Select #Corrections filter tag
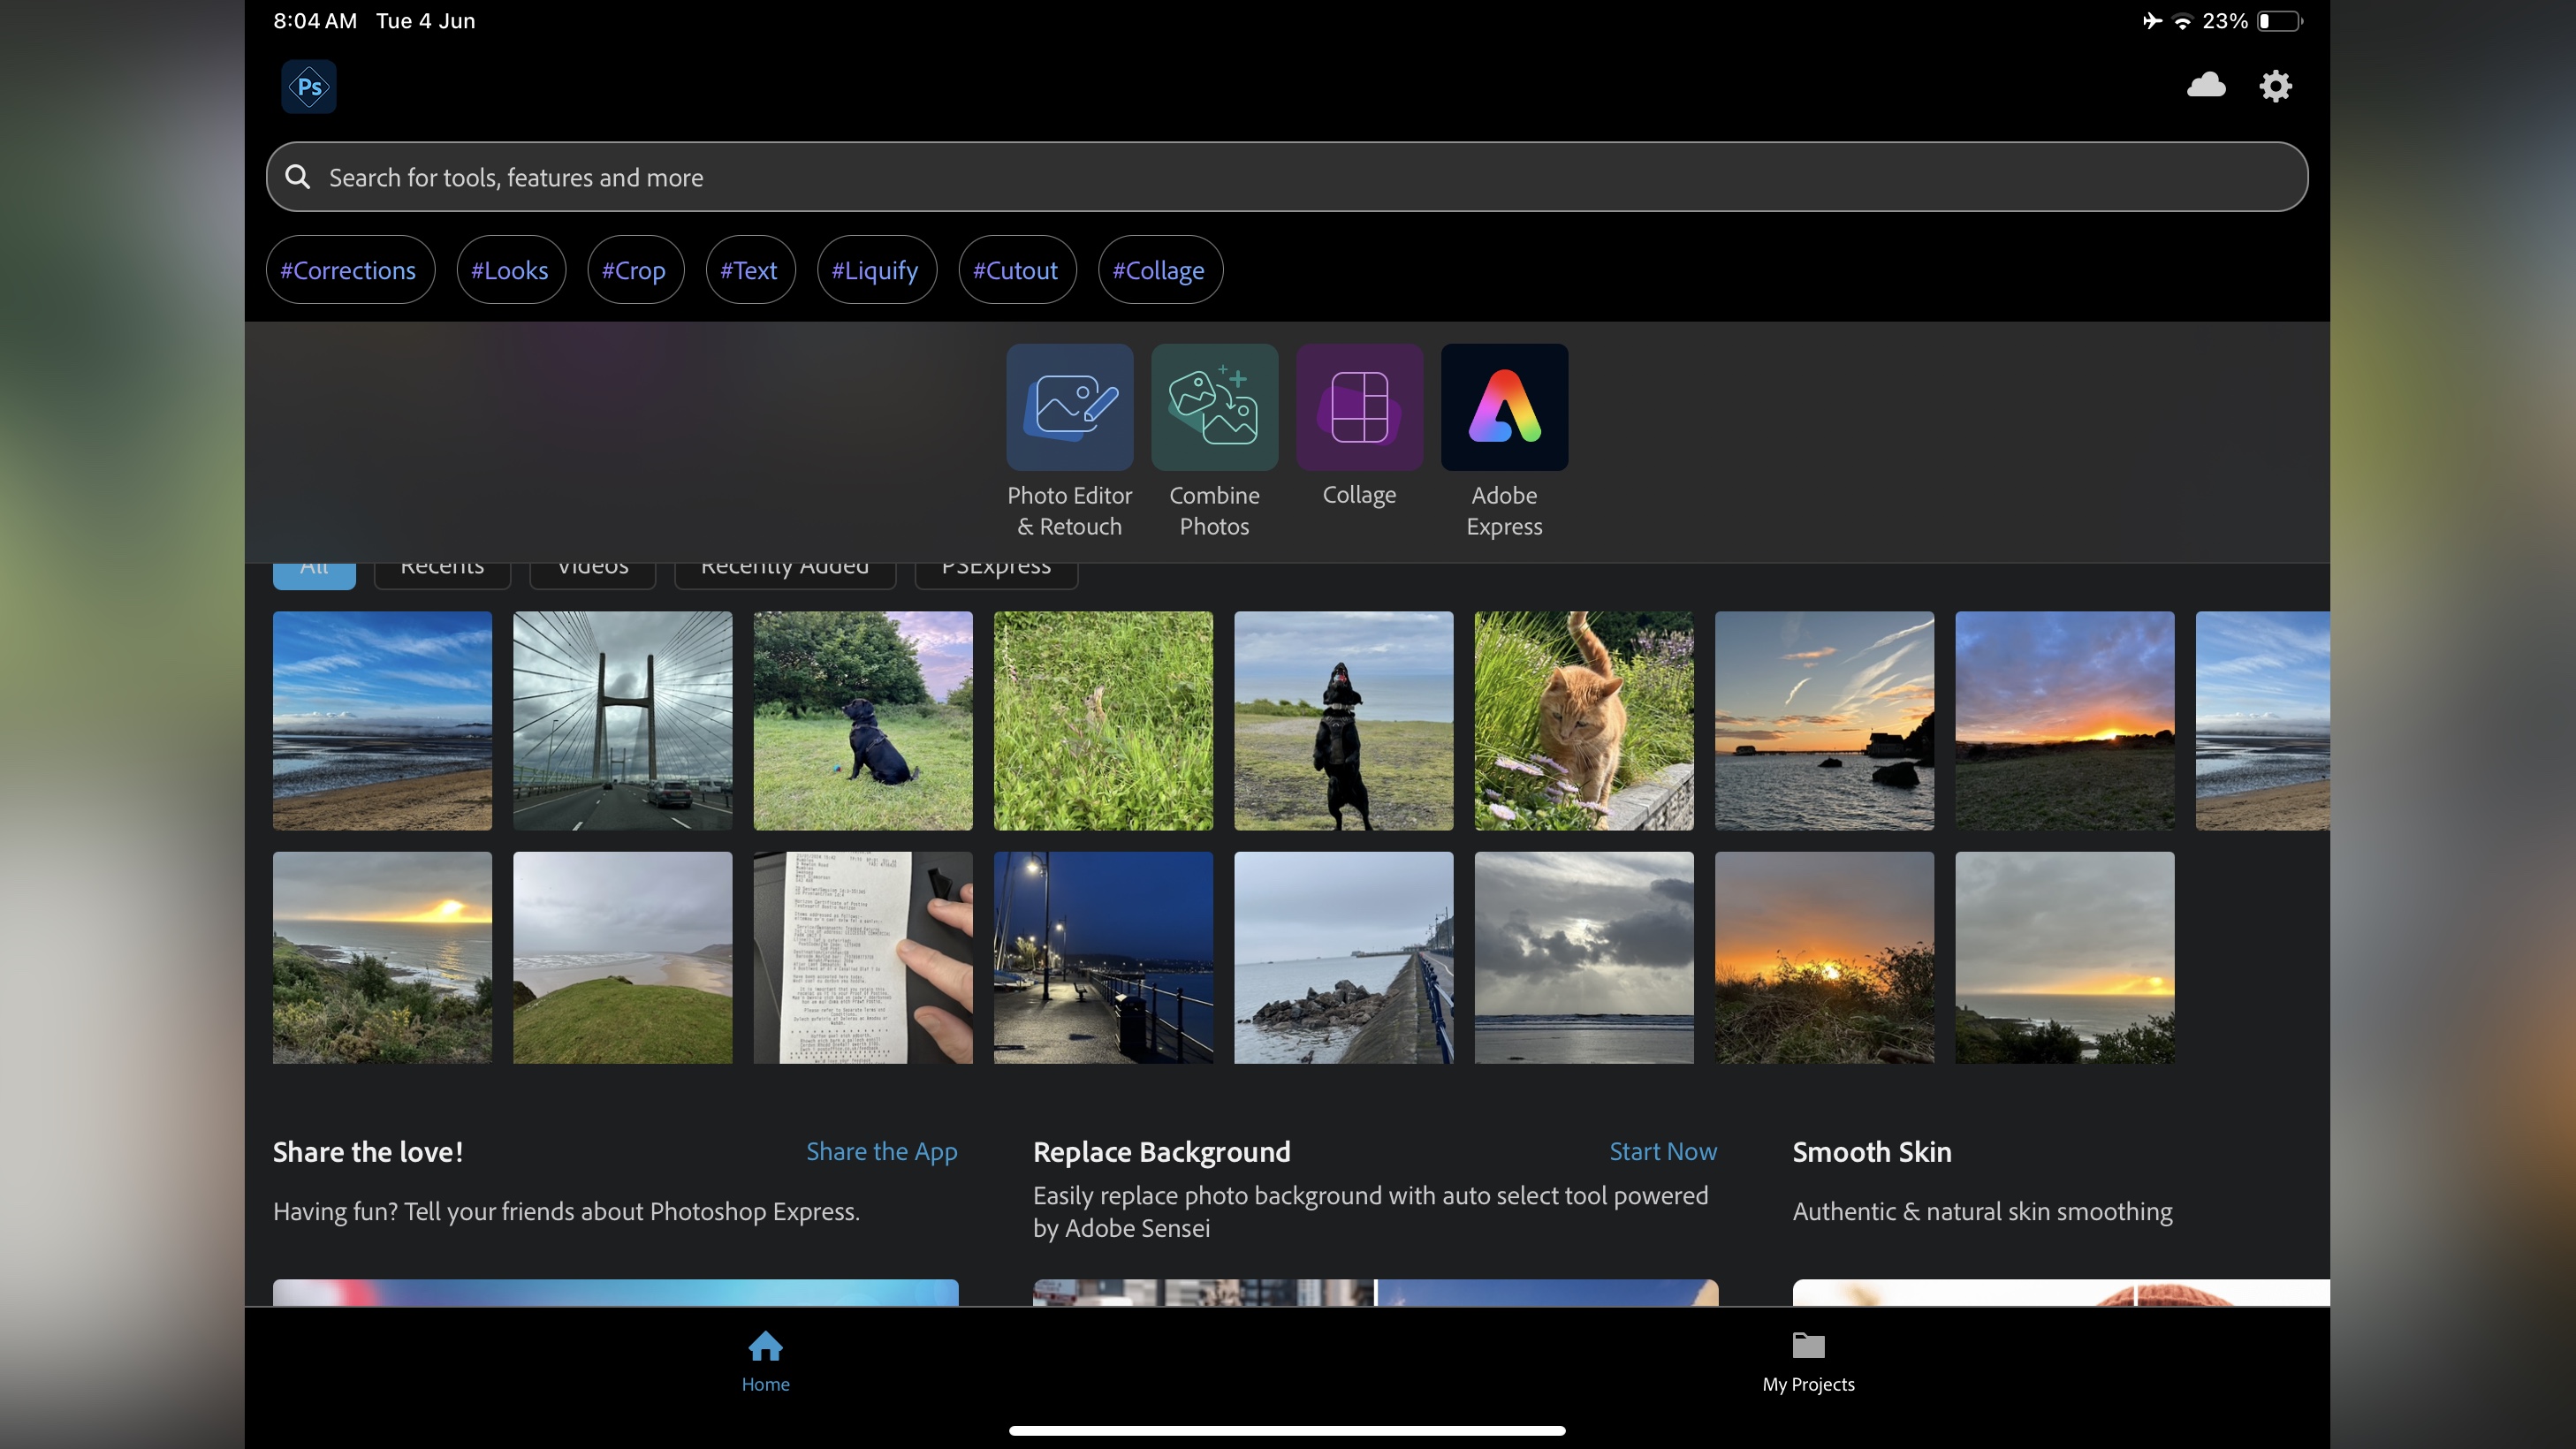Image resolution: width=2576 pixels, height=1449 pixels. pyautogui.click(x=348, y=269)
